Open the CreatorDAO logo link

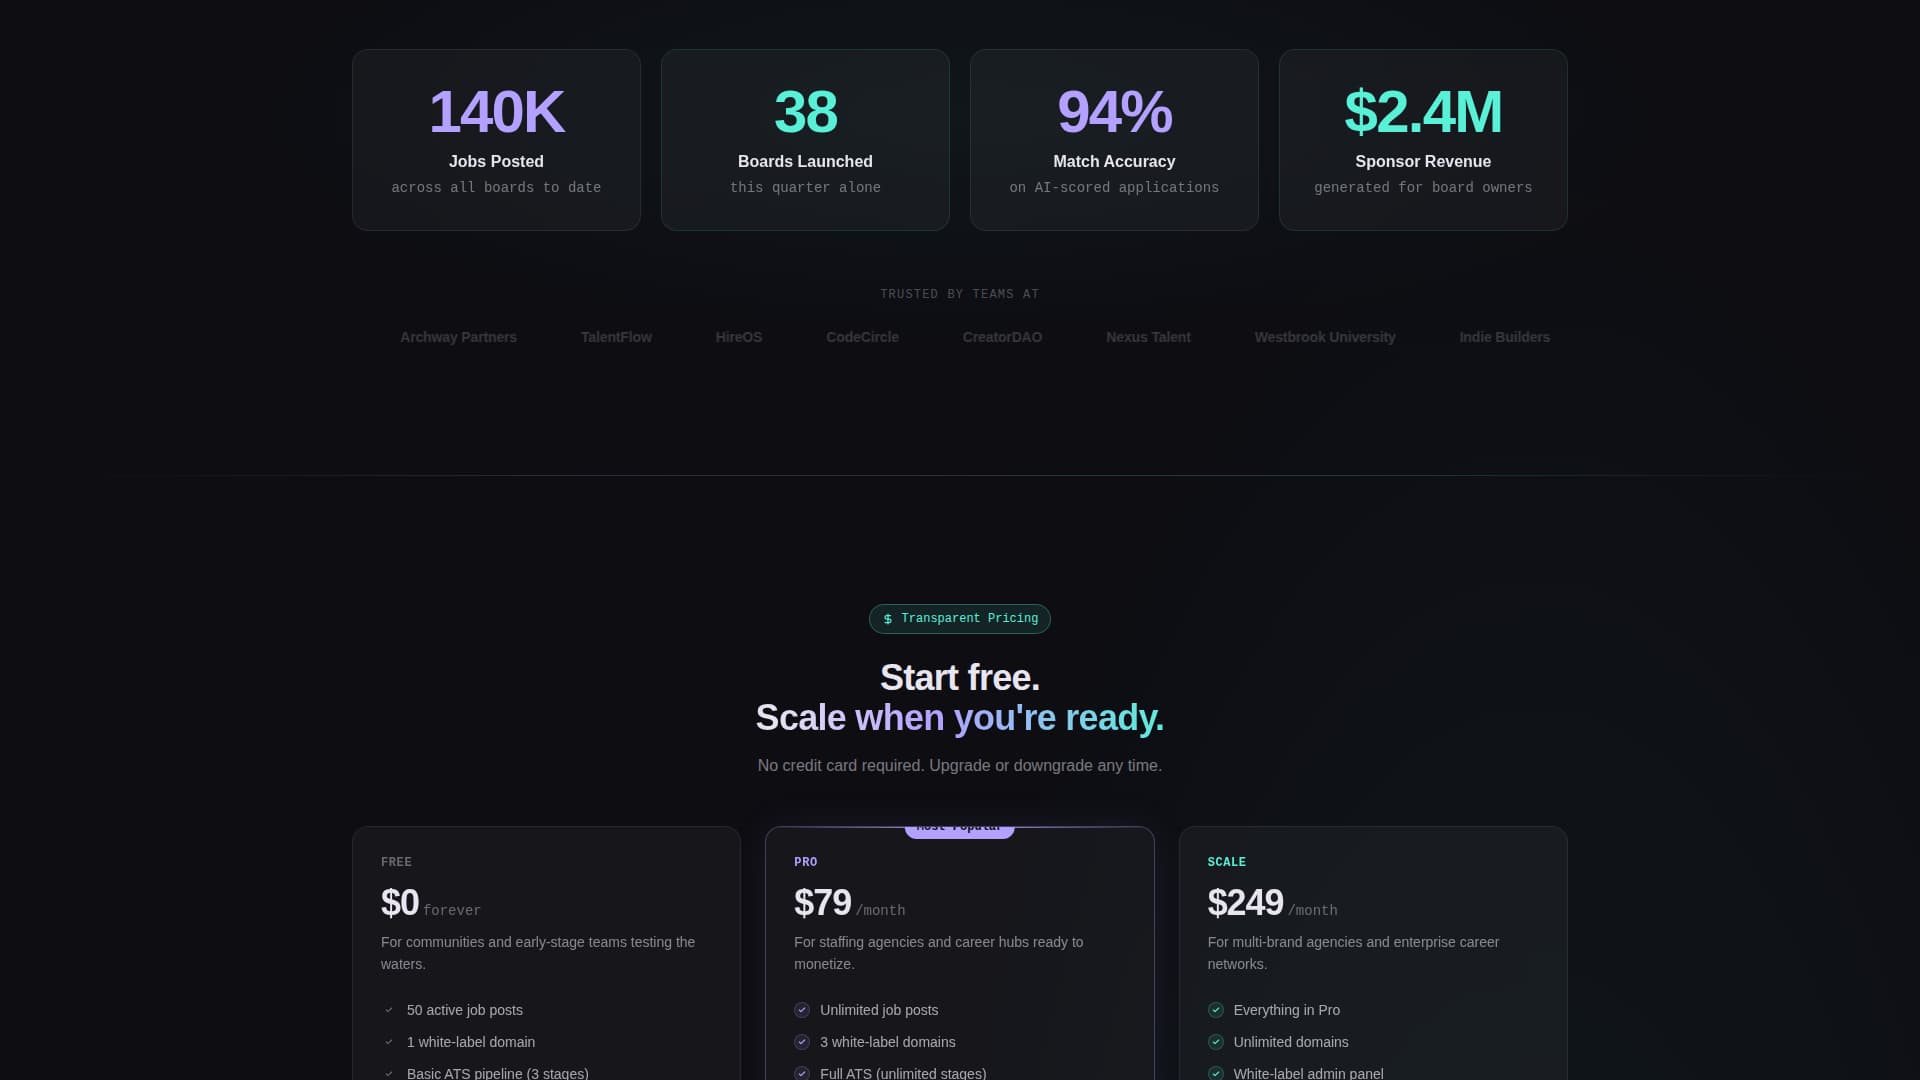1002,337
